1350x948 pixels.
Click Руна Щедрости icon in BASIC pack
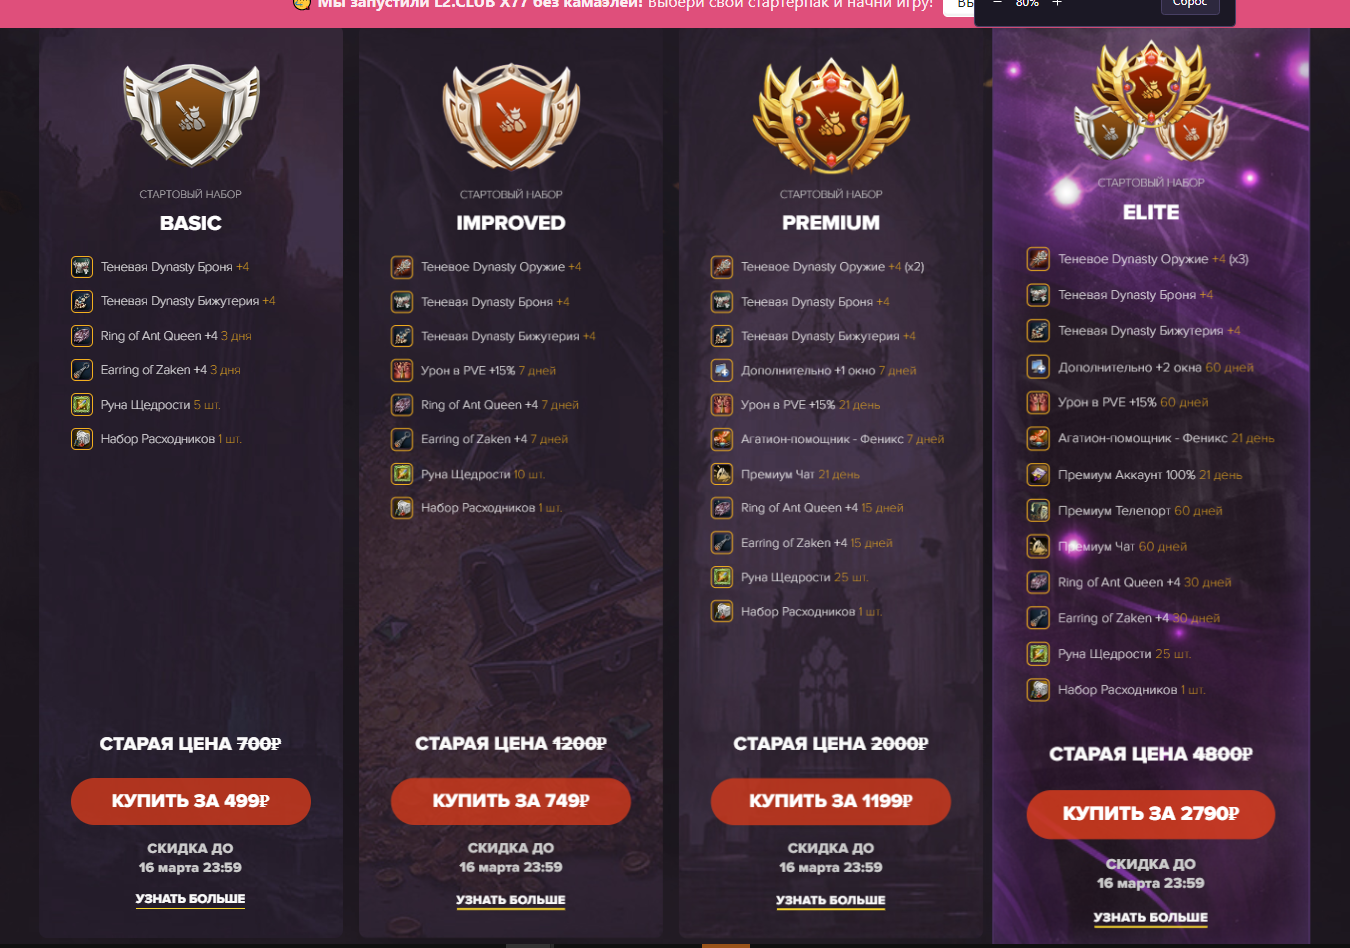coord(82,405)
